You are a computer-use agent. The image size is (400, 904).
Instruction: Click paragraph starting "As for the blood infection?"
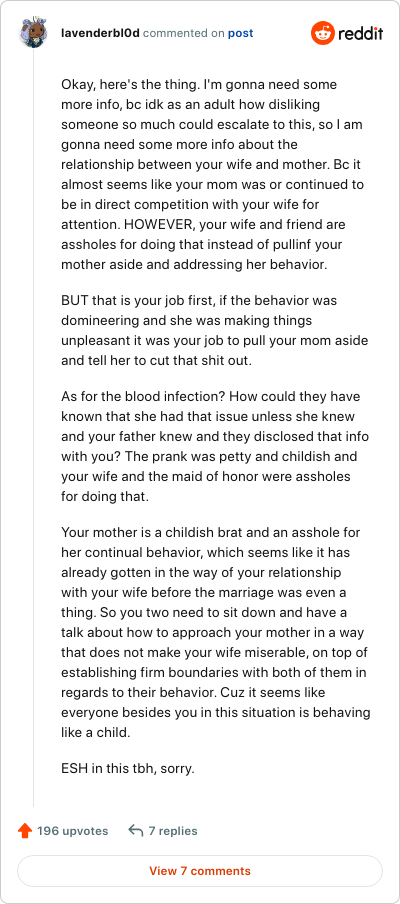(214, 446)
